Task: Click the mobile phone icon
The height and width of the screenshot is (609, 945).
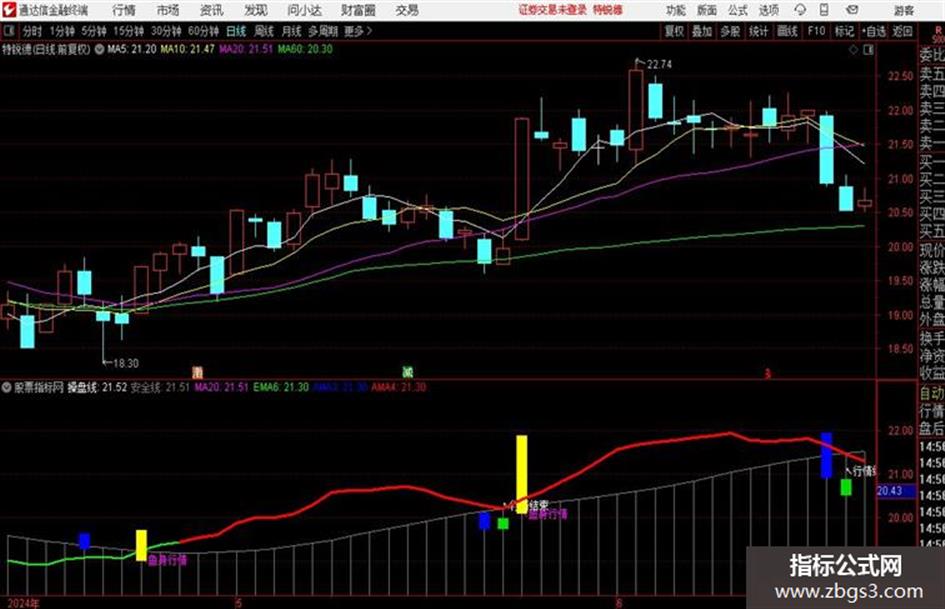Action: pyautogui.click(x=824, y=10)
